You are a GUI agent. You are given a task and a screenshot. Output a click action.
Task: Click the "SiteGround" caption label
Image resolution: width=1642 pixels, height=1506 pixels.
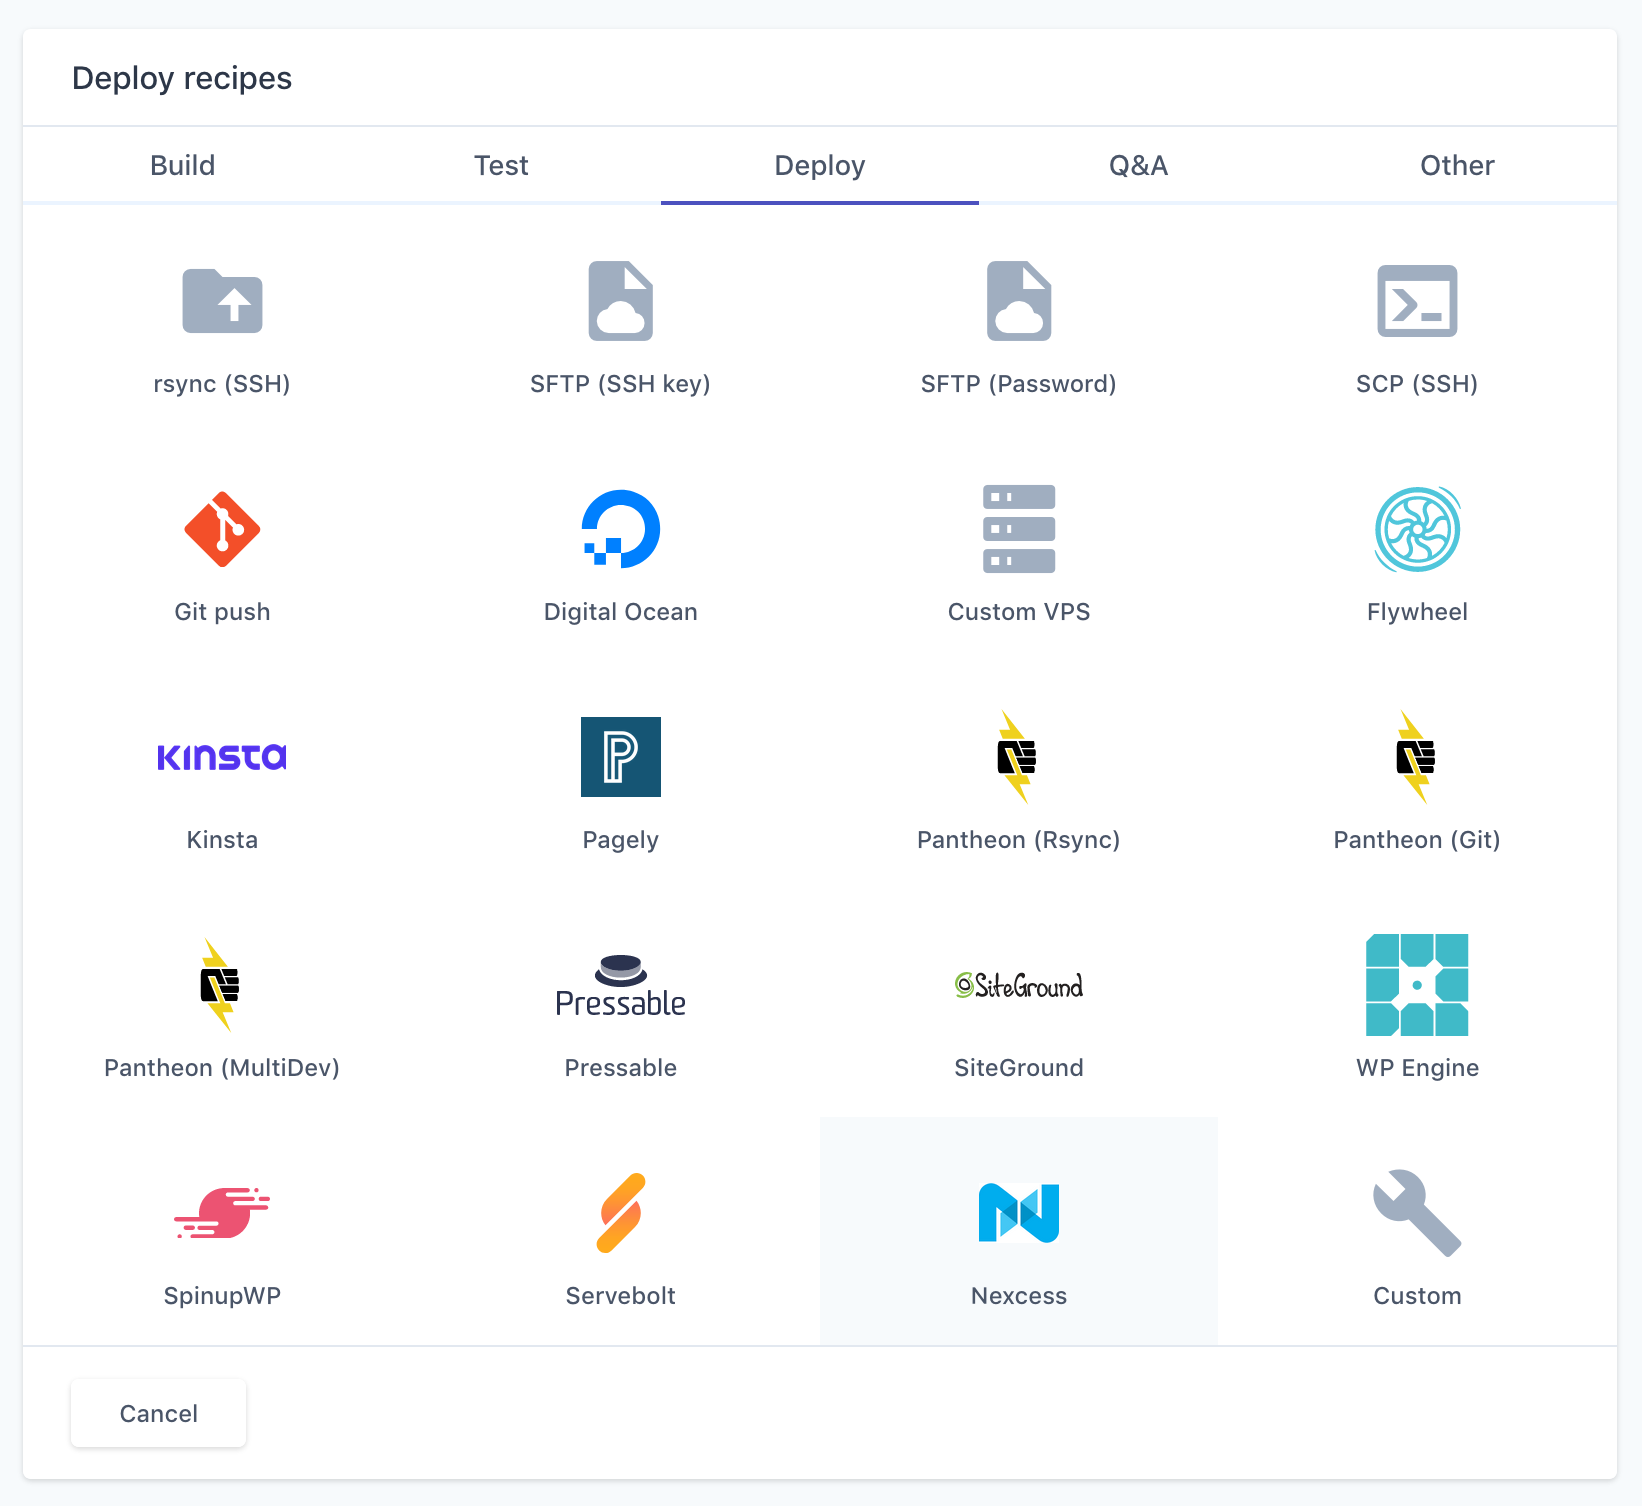(x=1019, y=1068)
